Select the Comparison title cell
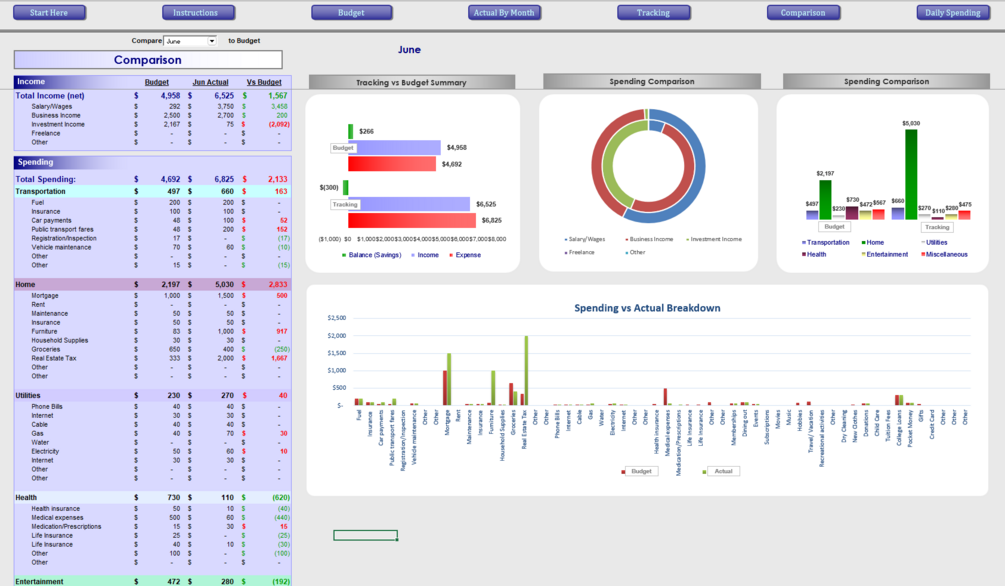This screenshot has height=586, width=1005. (x=148, y=60)
